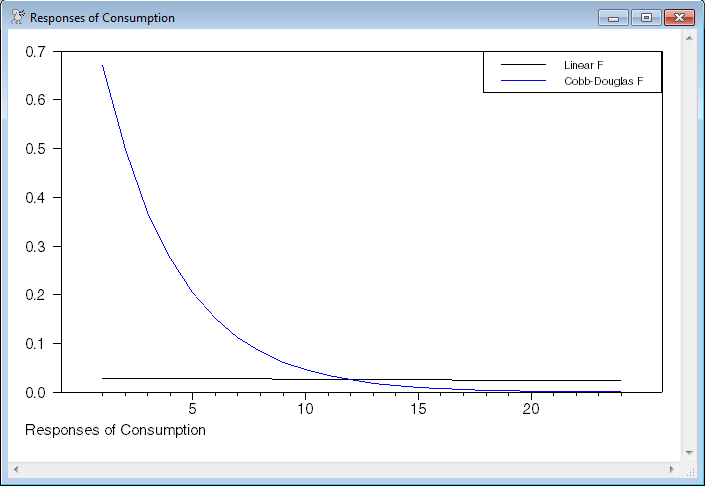Image resolution: width=705 pixels, height=486 pixels.
Task: Click the window title text in the title bar
Action: tap(102, 18)
